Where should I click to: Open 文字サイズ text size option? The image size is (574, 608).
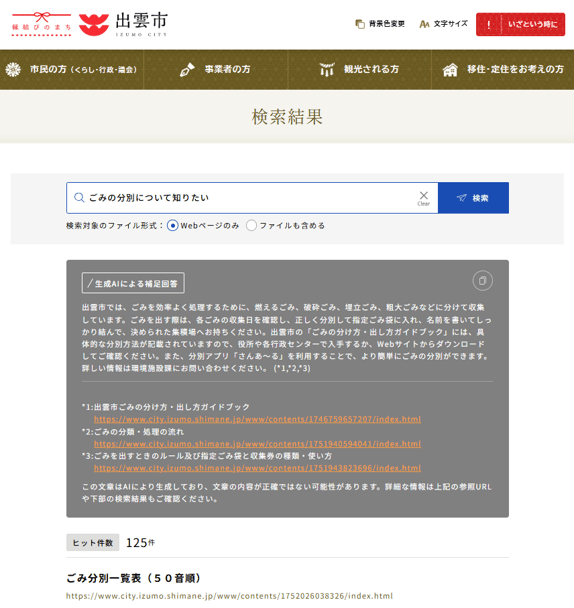click(443, 24)
